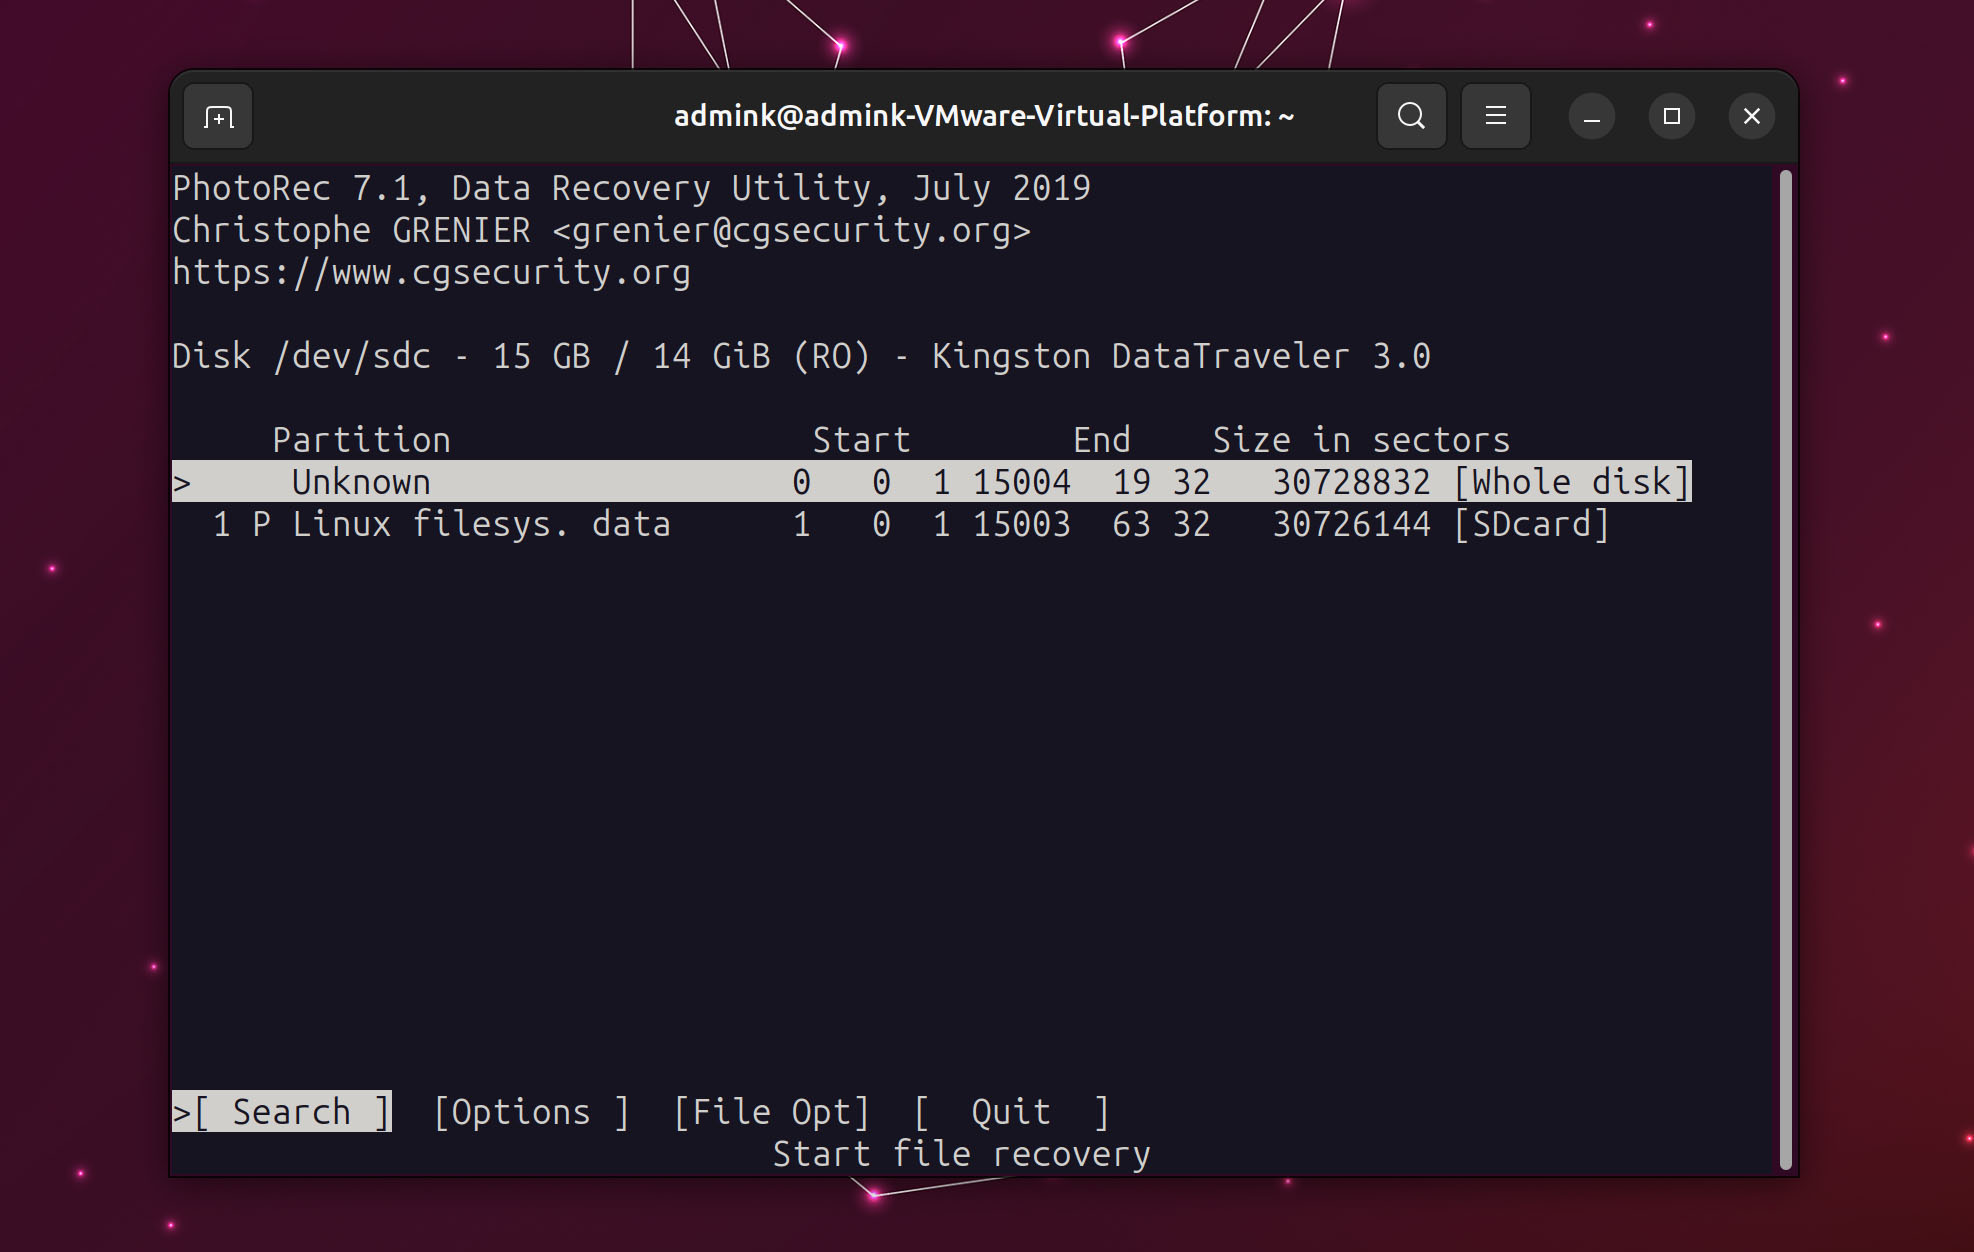This screenshot has height=1252, width=1974.
Task: Click the https://www.cgsecurity.org URL text
Action: 431,272
